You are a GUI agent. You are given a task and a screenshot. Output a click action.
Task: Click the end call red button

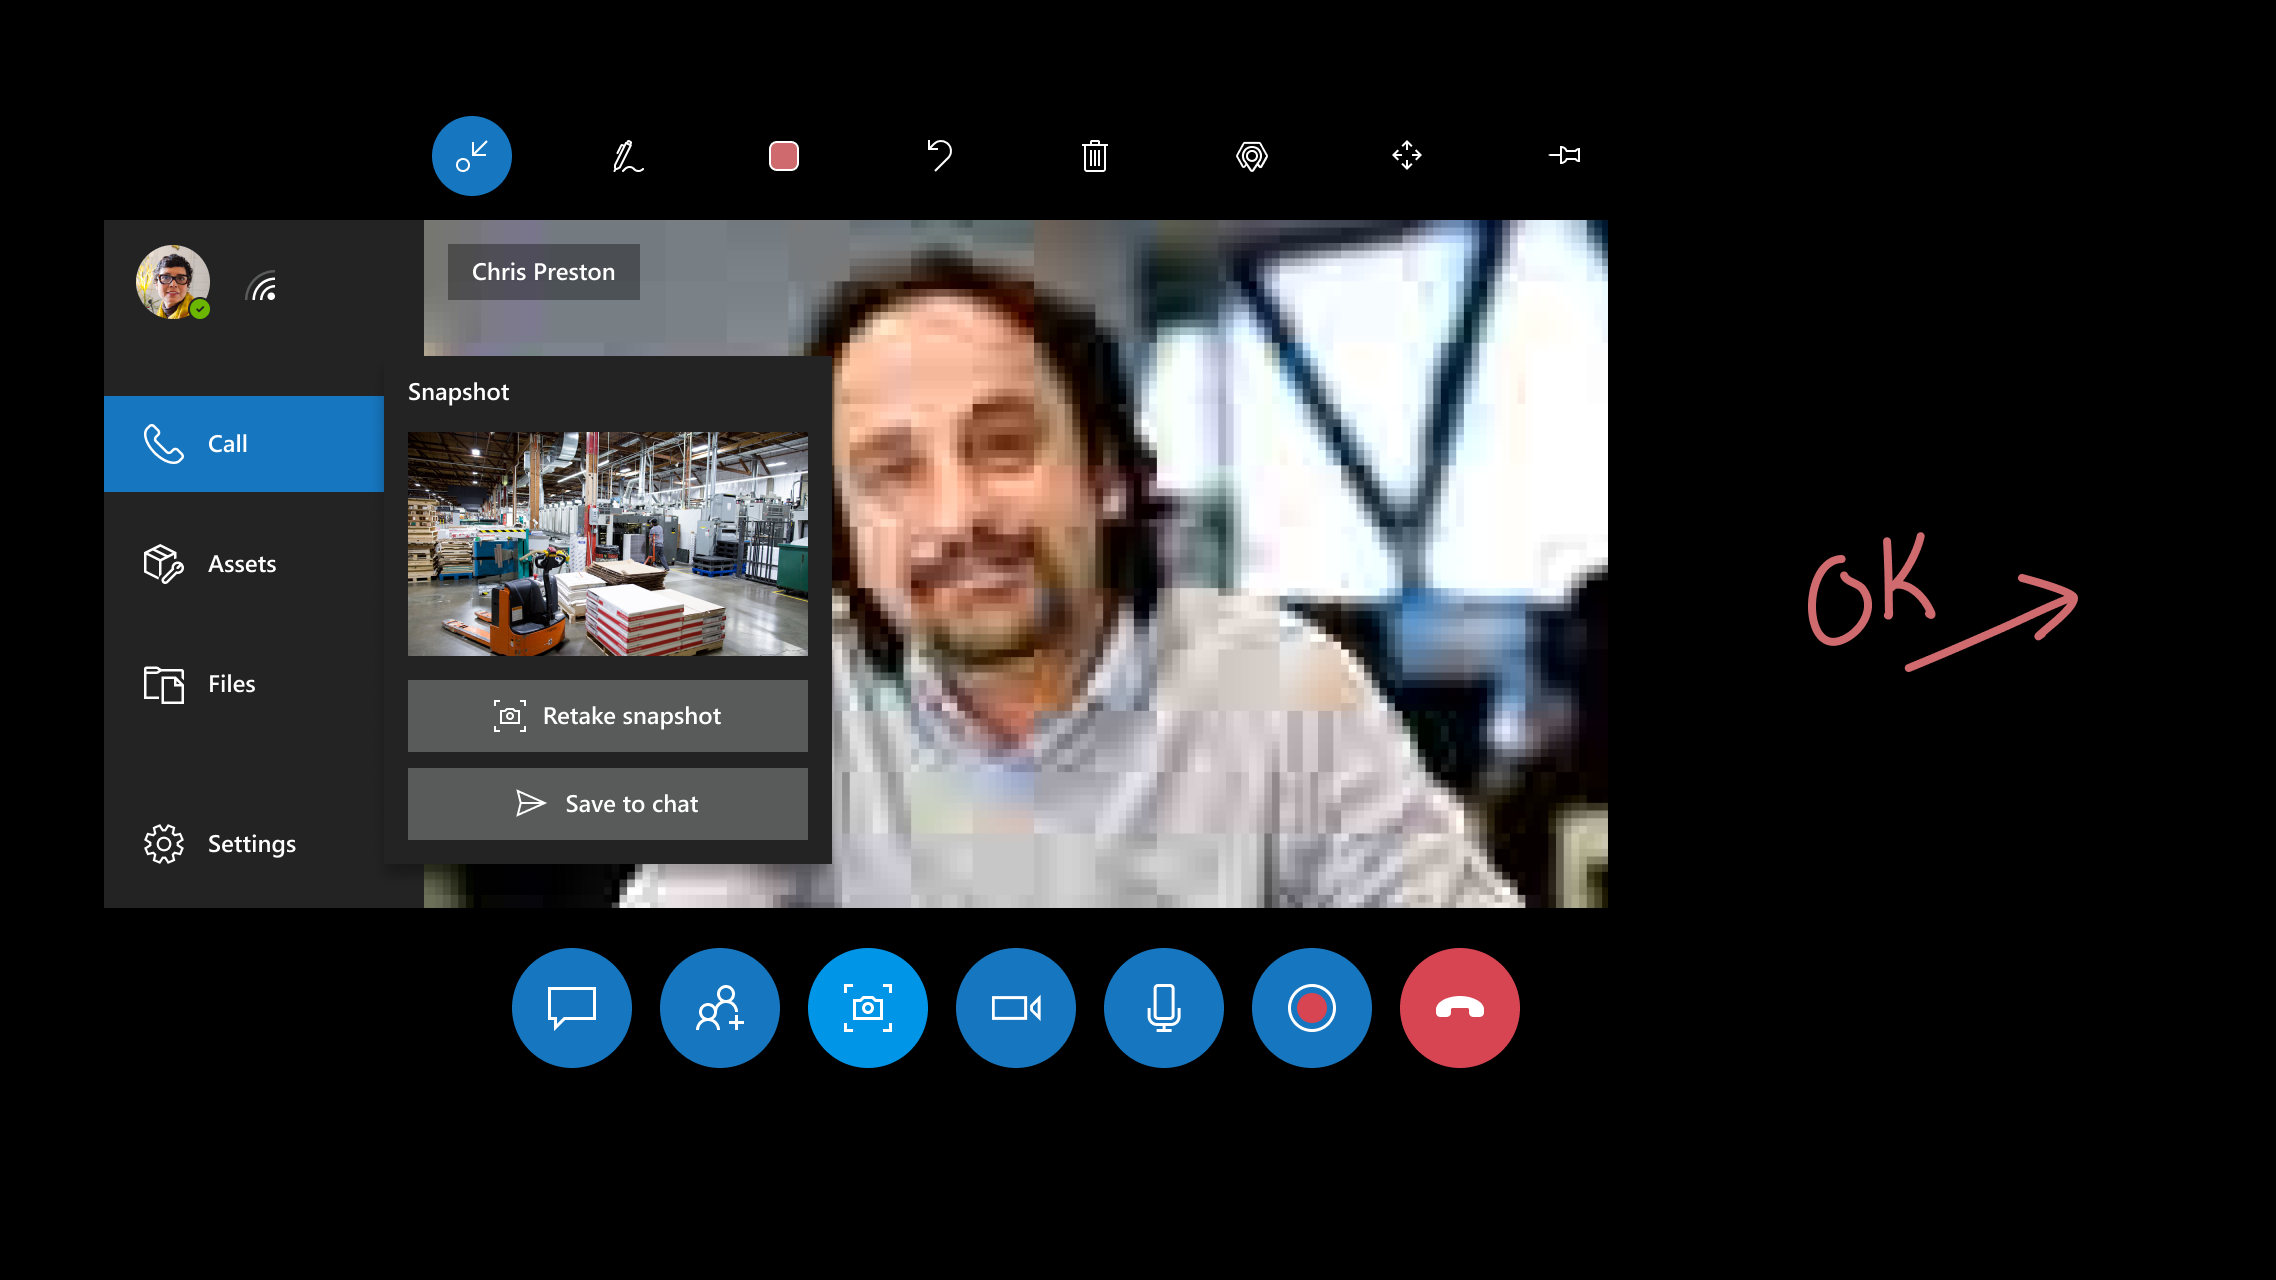click(1458, 1008)
